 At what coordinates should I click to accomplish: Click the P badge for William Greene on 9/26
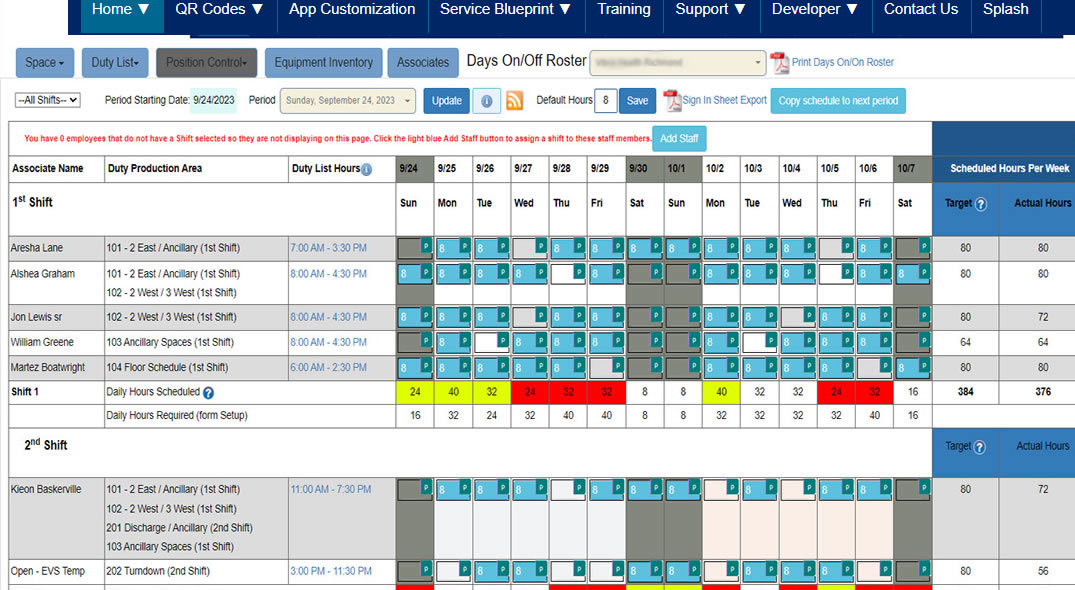tap(502, 338)
